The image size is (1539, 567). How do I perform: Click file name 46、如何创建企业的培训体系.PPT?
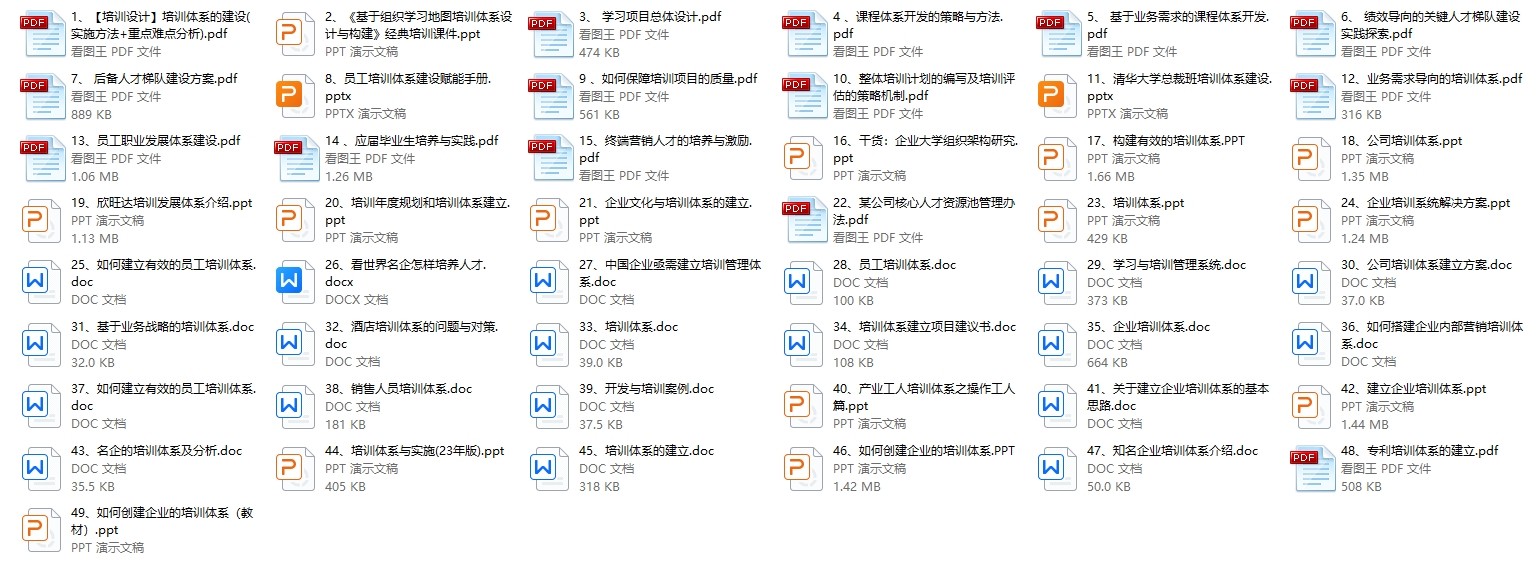pyautogui.click(x=924, y=451)
